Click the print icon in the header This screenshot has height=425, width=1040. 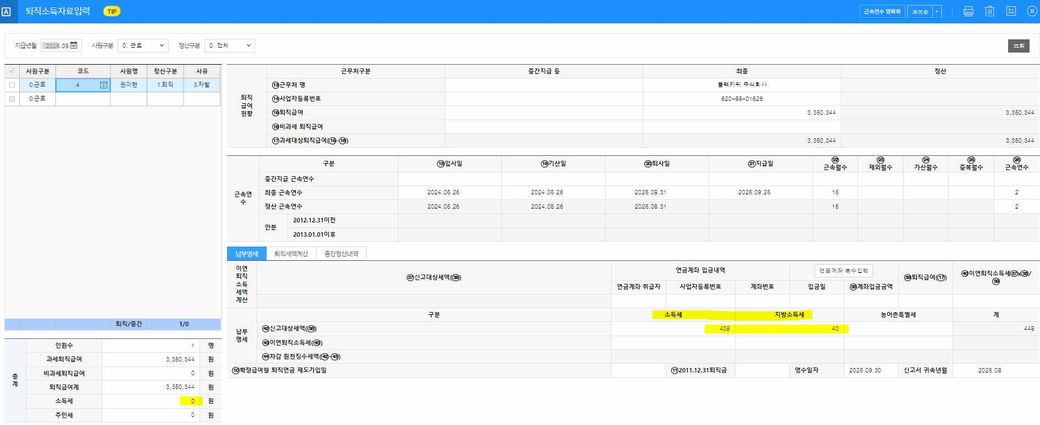click(968, 11)
